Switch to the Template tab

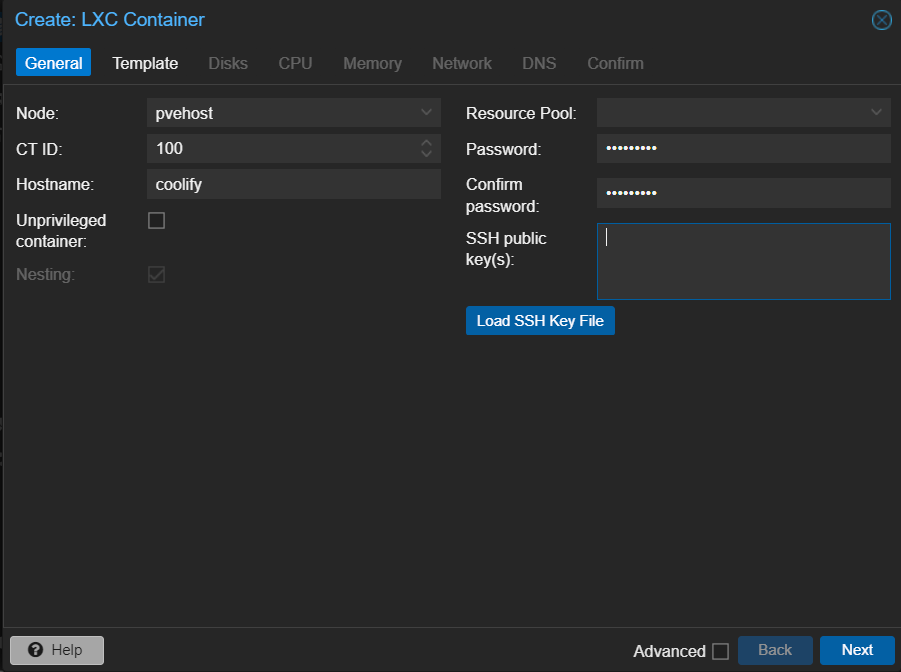click(144, 63)
